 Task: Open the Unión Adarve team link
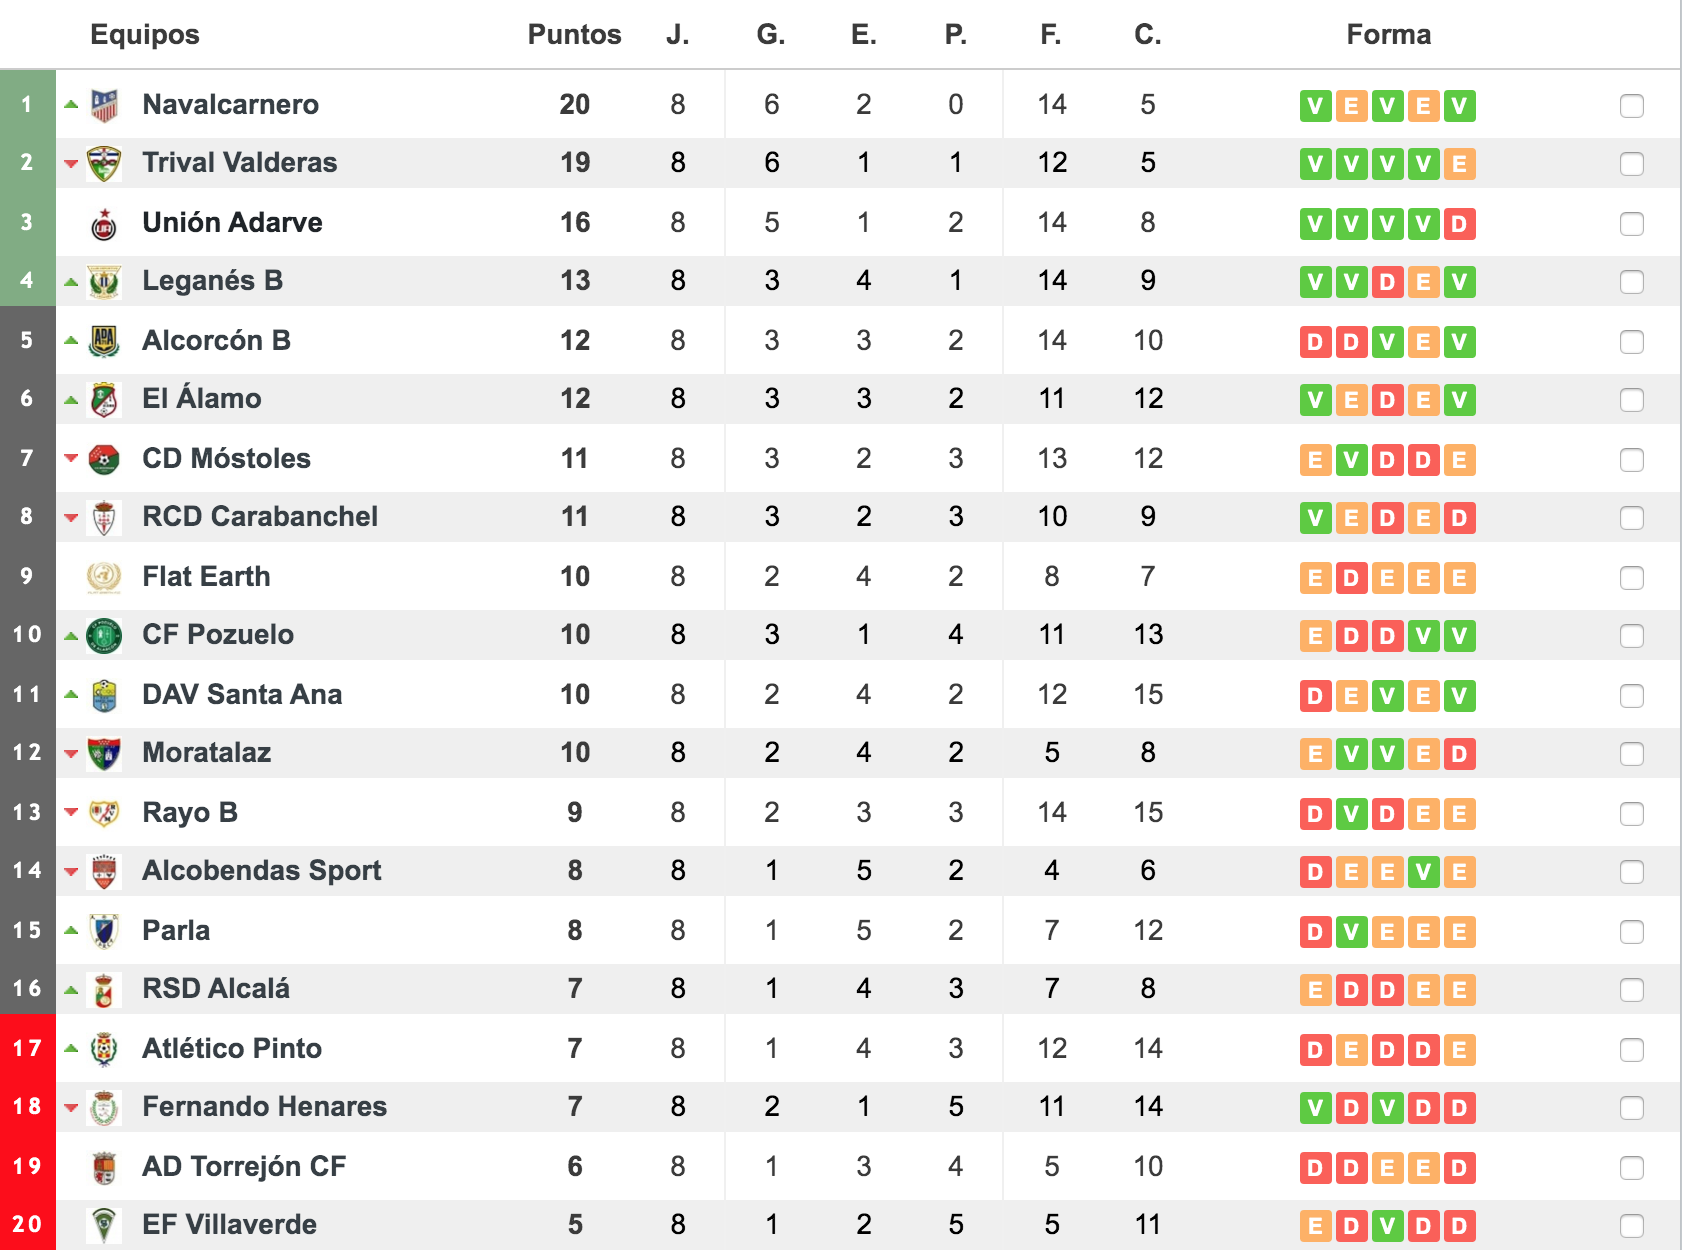point(232,222)
